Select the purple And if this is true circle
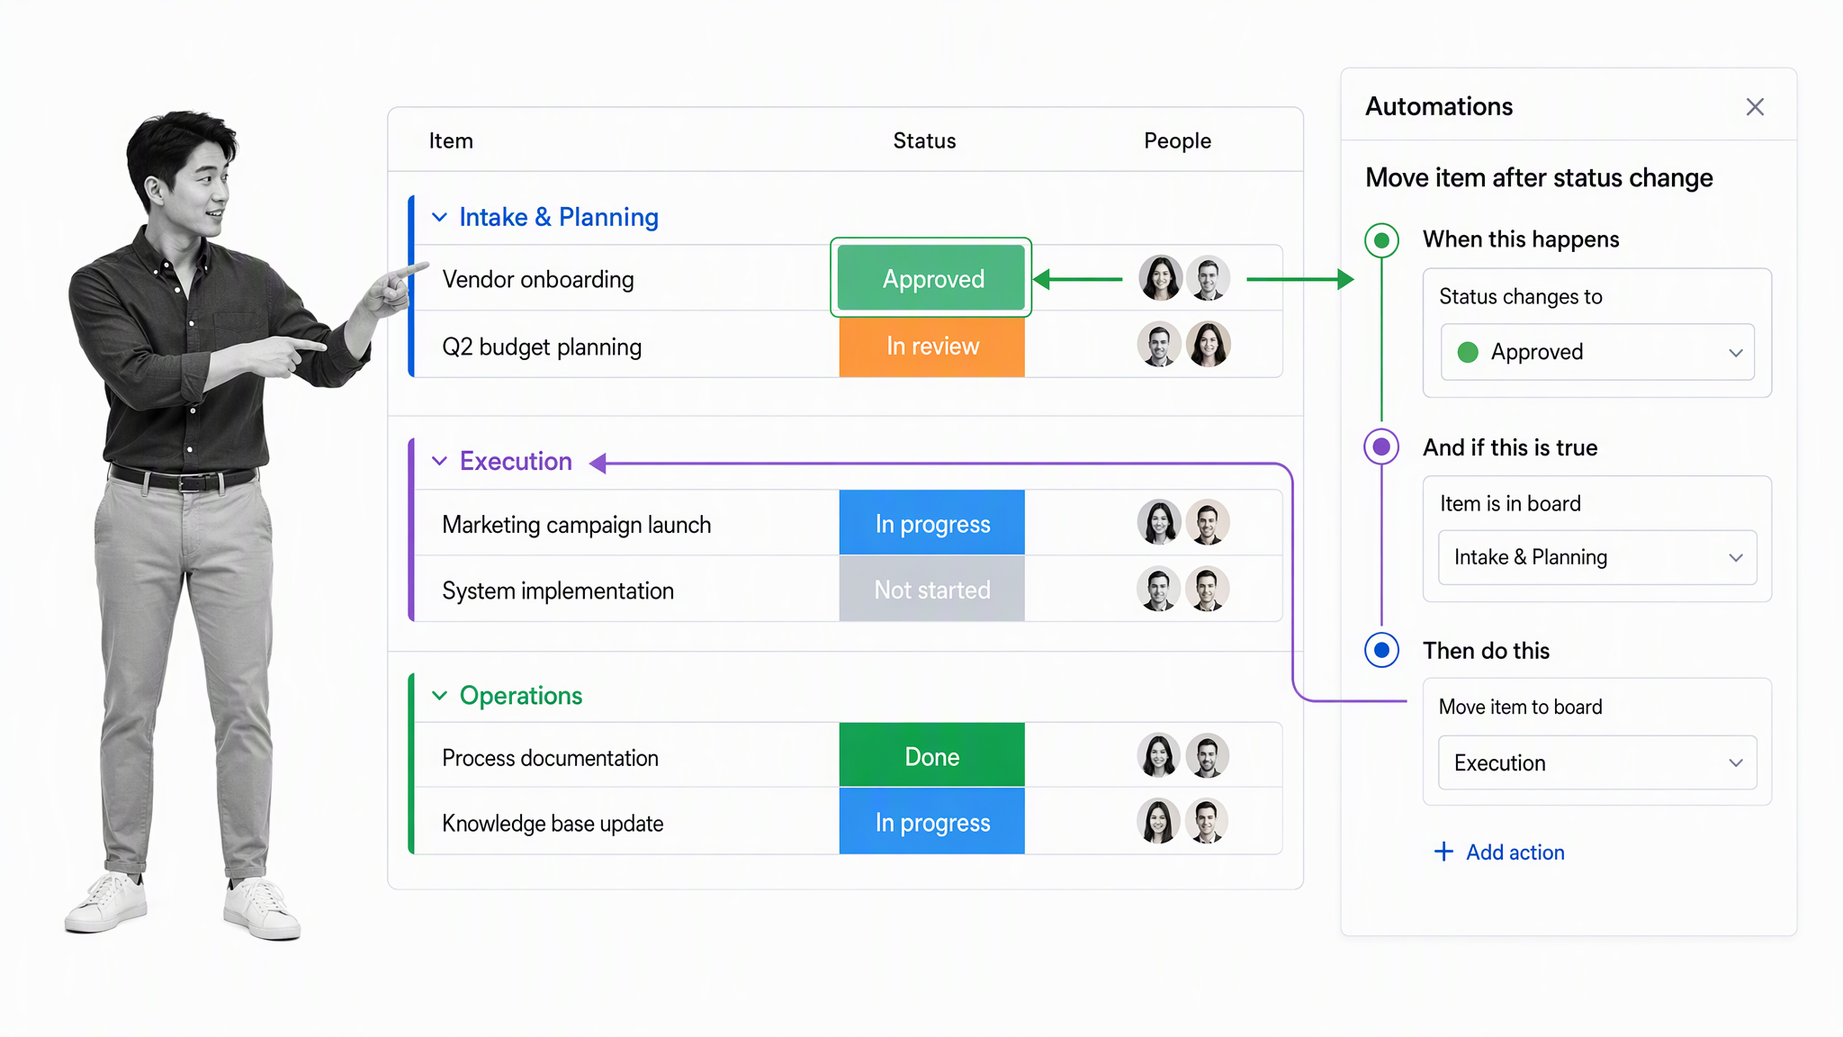This screenshot has width=1843, height=1037. tap(1381, 447)
